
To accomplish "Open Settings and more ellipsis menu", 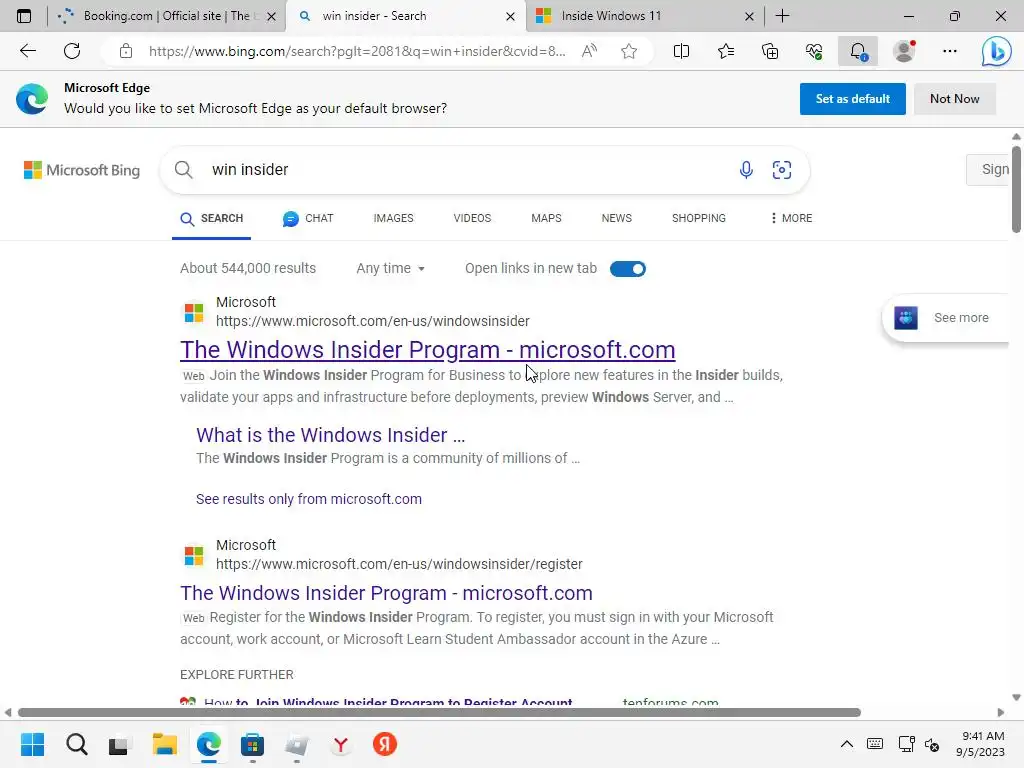I will click(950, 51).
